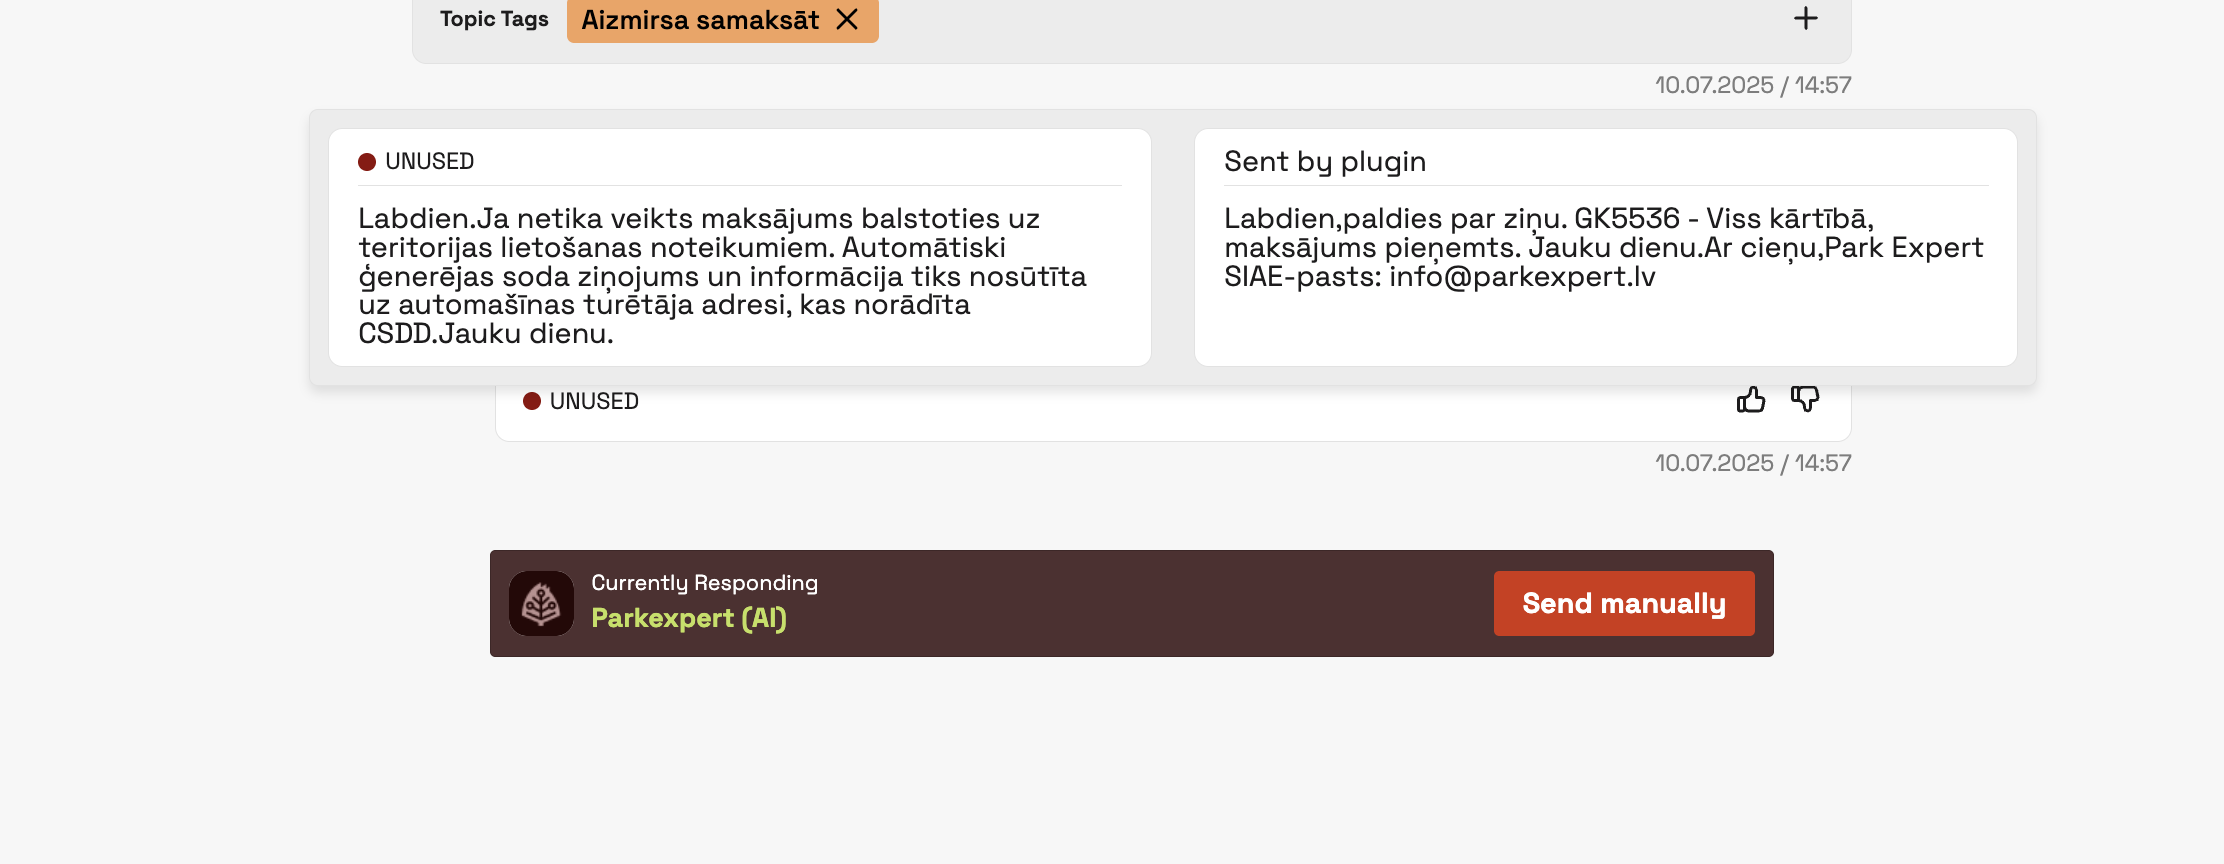
Task: Click the Parkexpert (AI) responder name
Action: point(689,618)
